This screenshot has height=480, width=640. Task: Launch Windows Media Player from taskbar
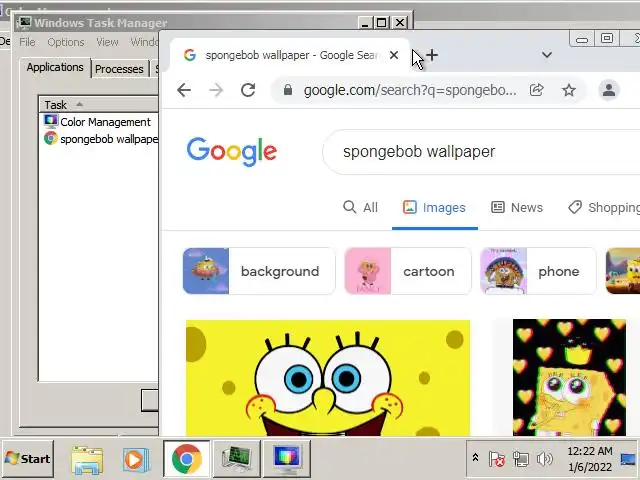click(136, 460)
